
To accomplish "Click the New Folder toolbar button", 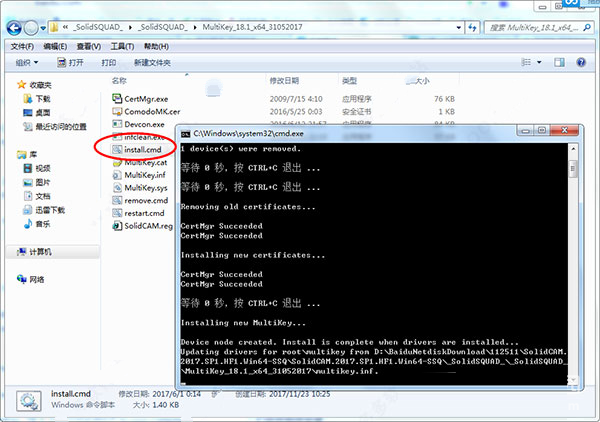I will pyautogui.click(x=152, y=62).
